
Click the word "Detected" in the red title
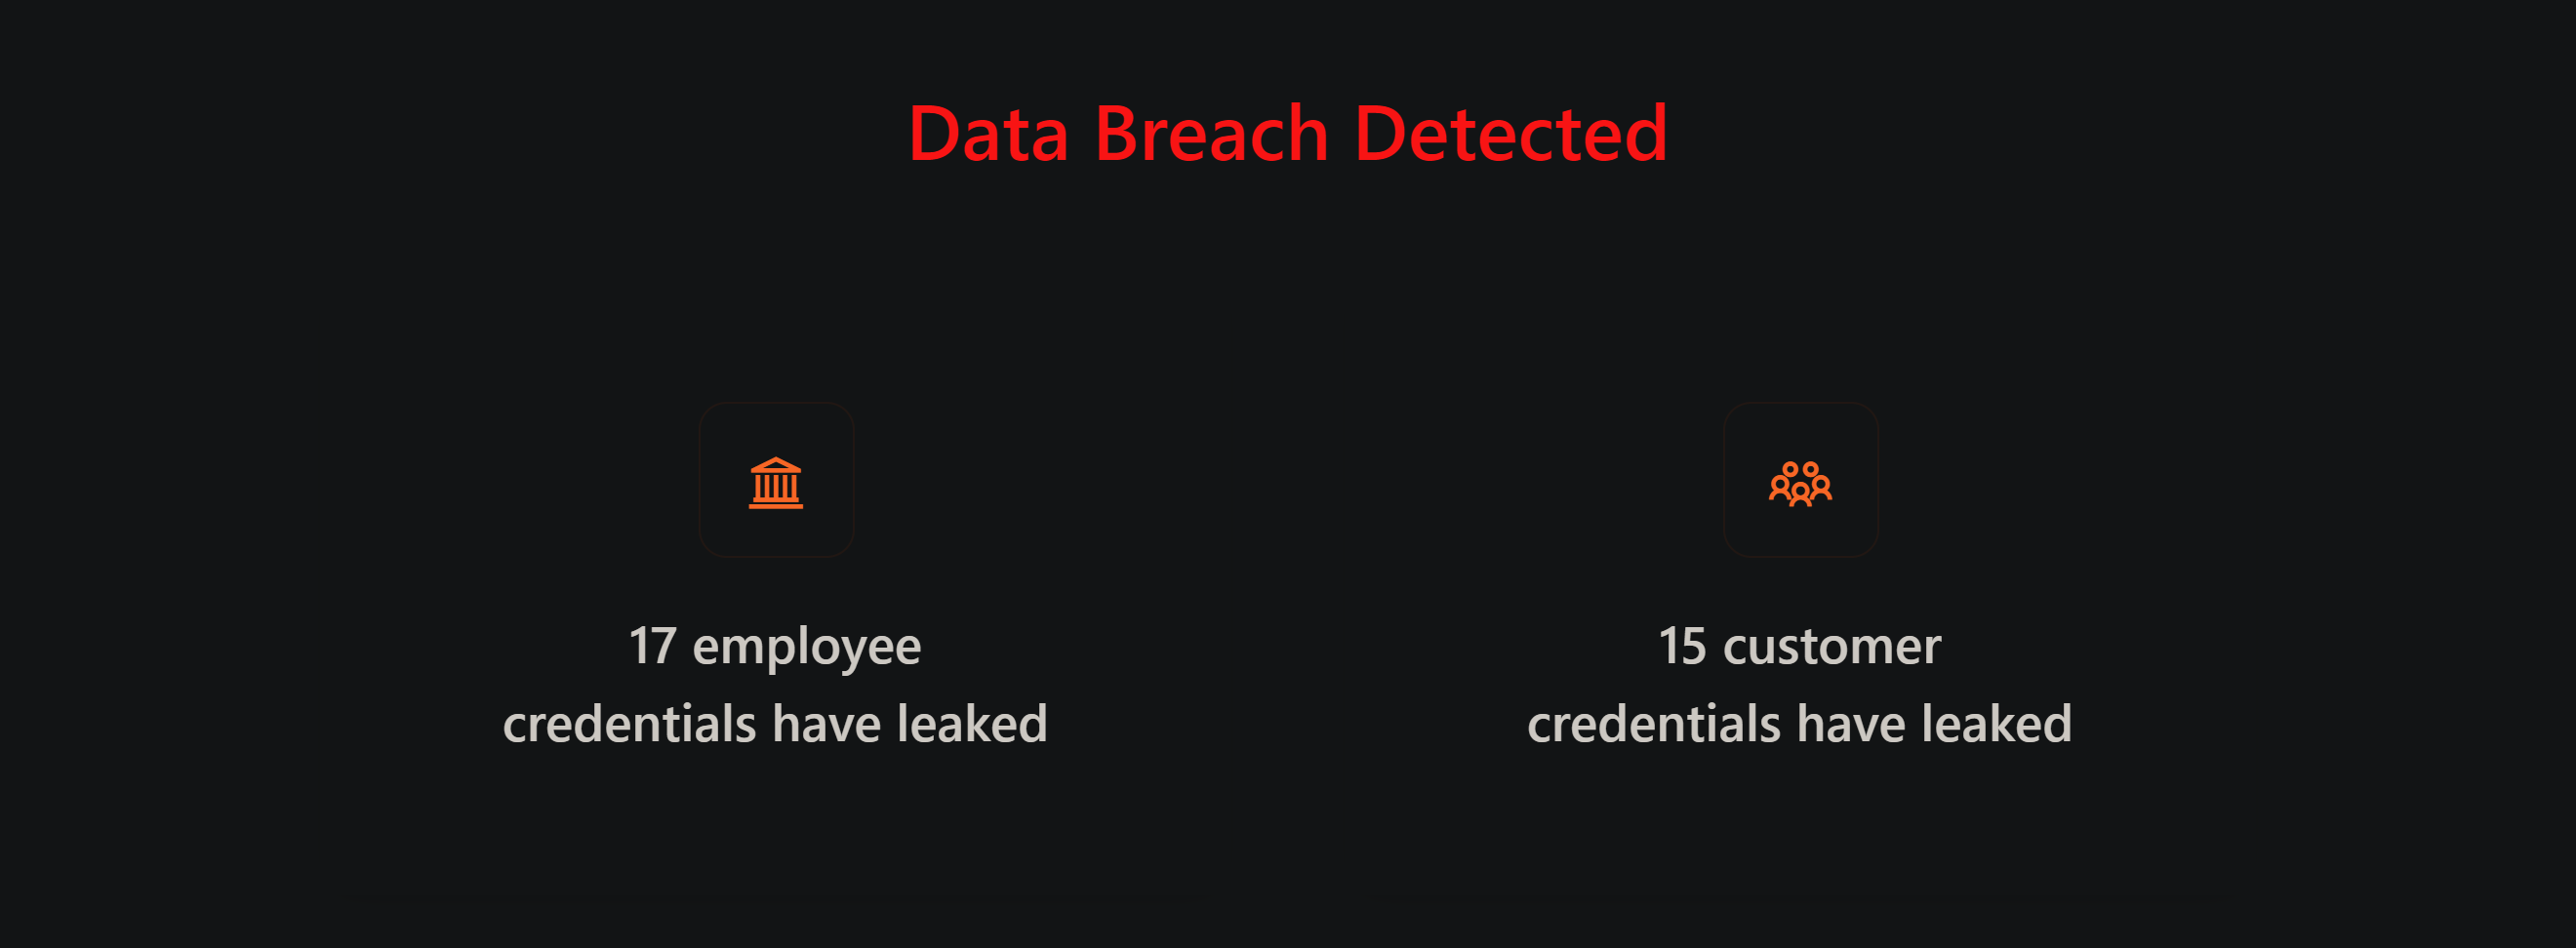1511,133
